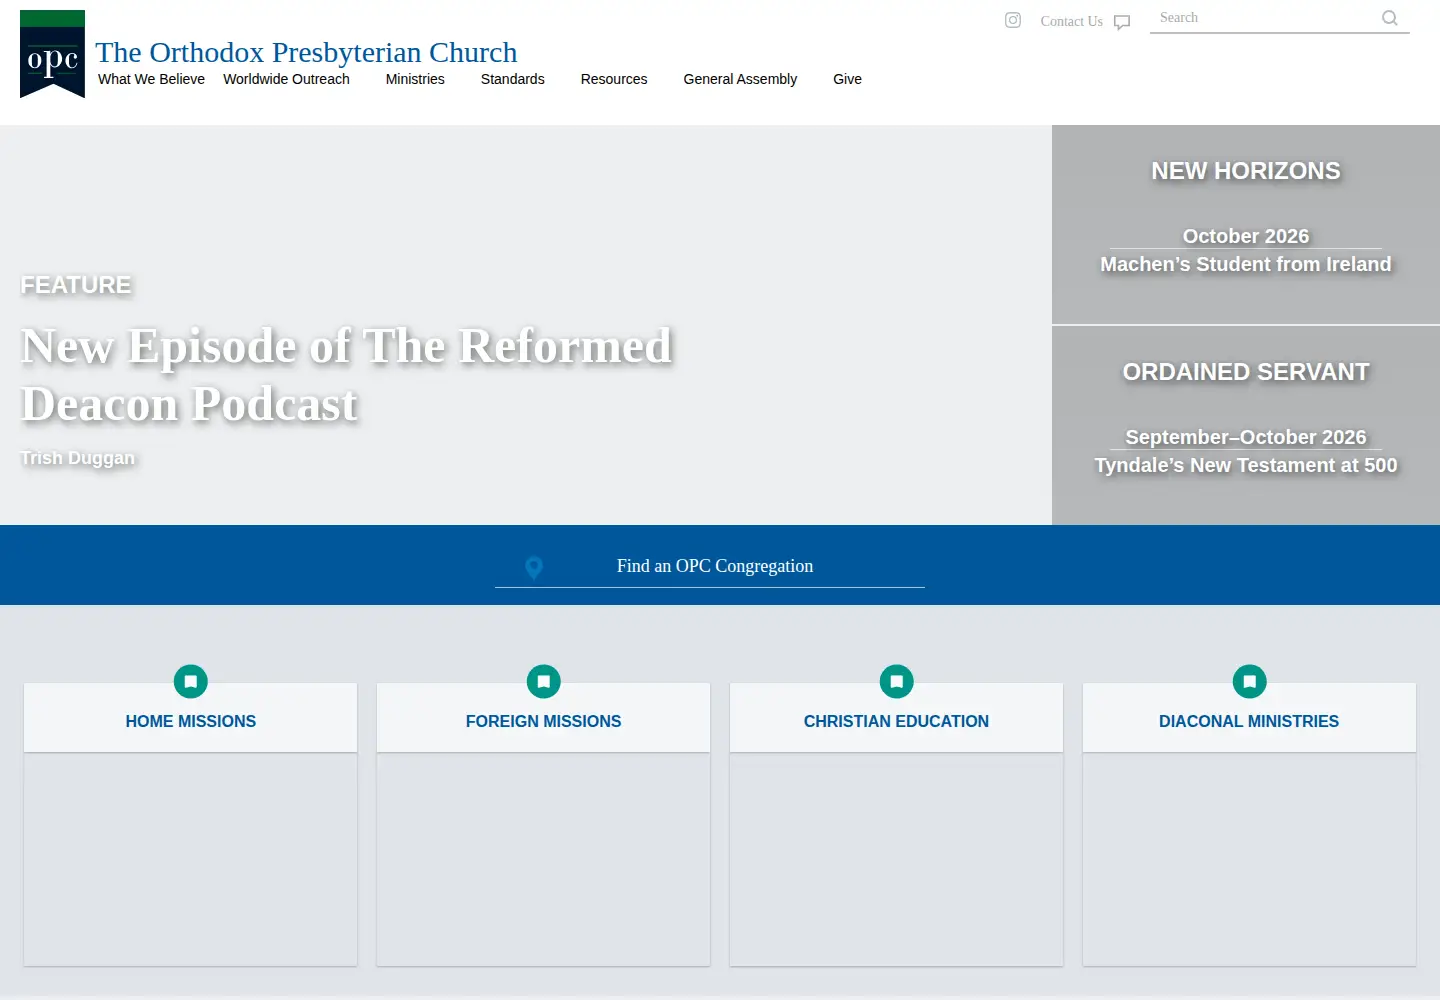Click the FEATURE label
Viewport: 1440px width, 1000px height.
click(76, 285)
